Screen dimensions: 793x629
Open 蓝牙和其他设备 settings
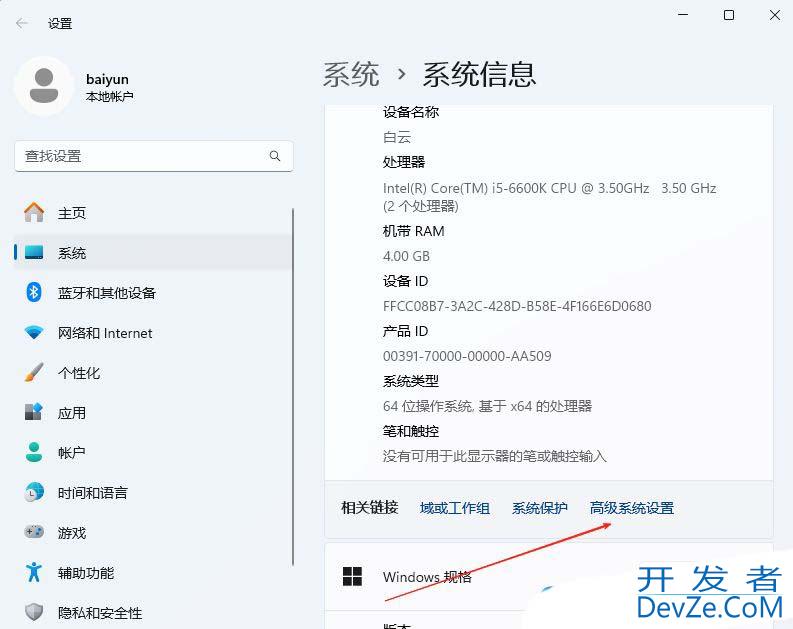click(153, 292)
